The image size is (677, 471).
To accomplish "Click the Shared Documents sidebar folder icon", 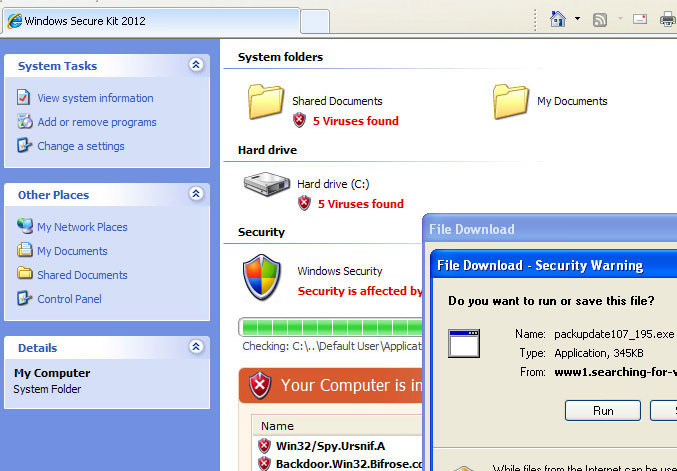I will pos(25,273).
